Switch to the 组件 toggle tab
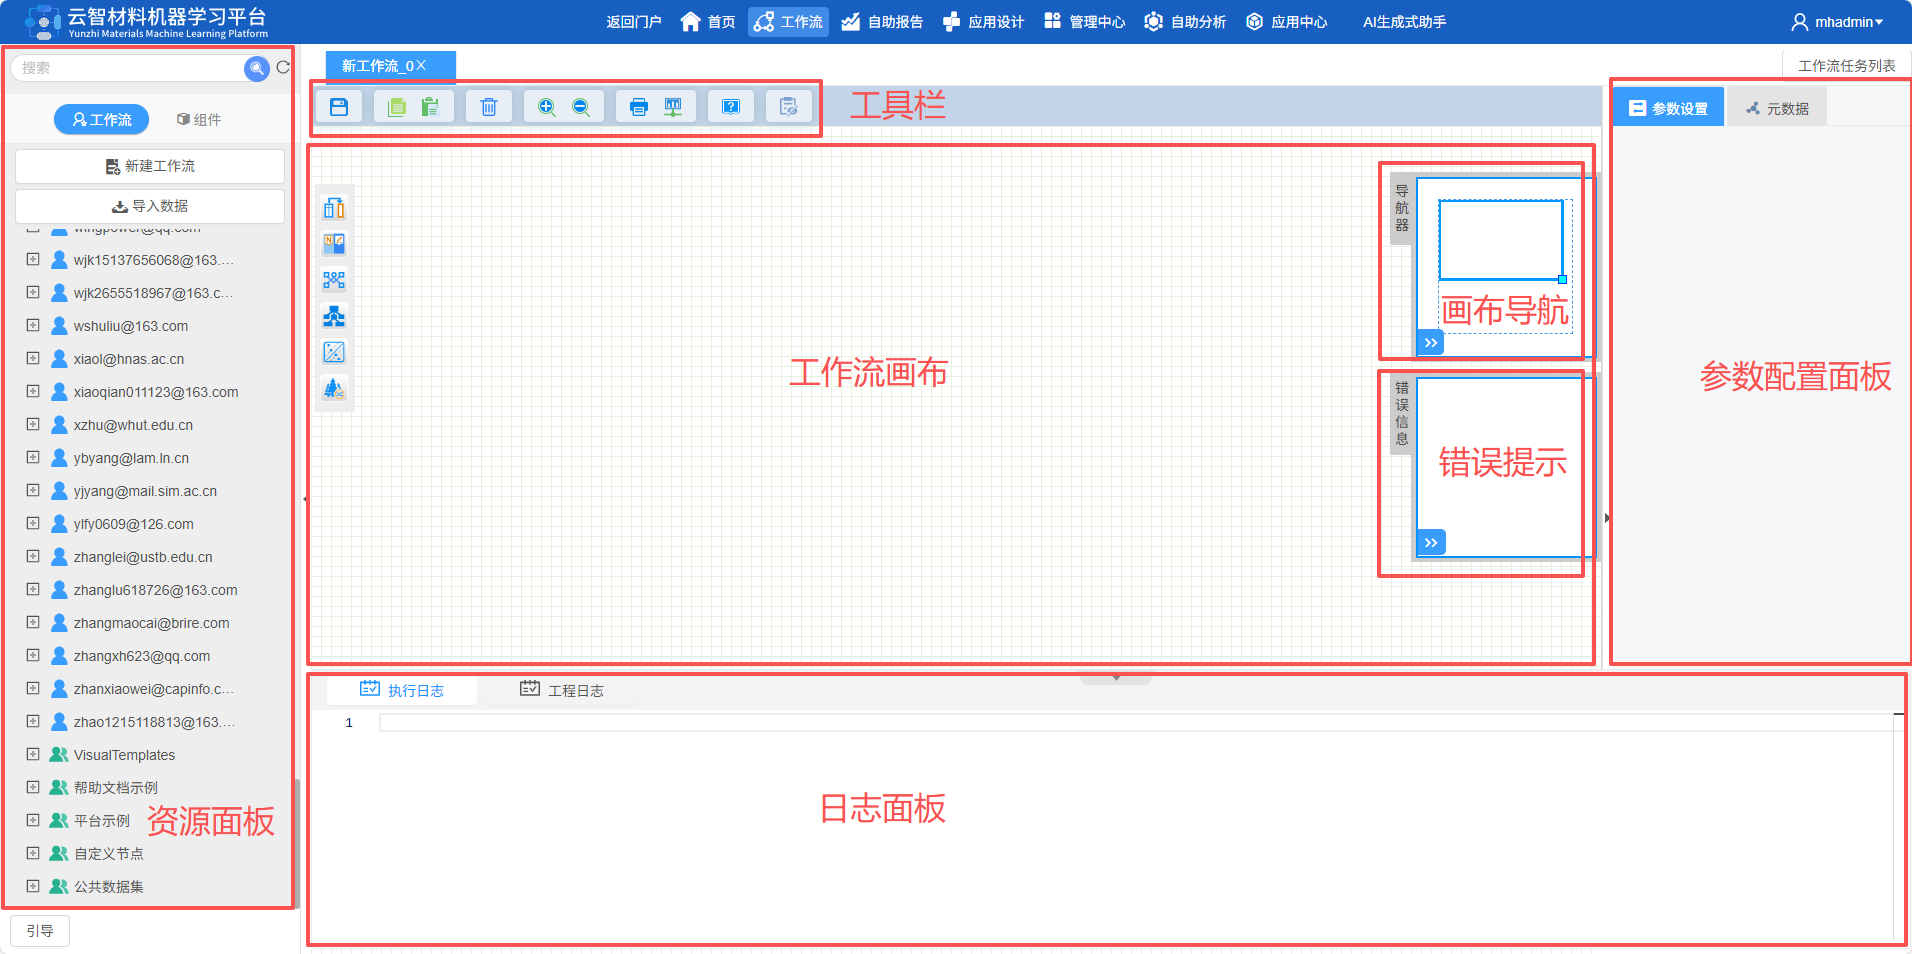The image size is (1912, 954). (199, 119)
